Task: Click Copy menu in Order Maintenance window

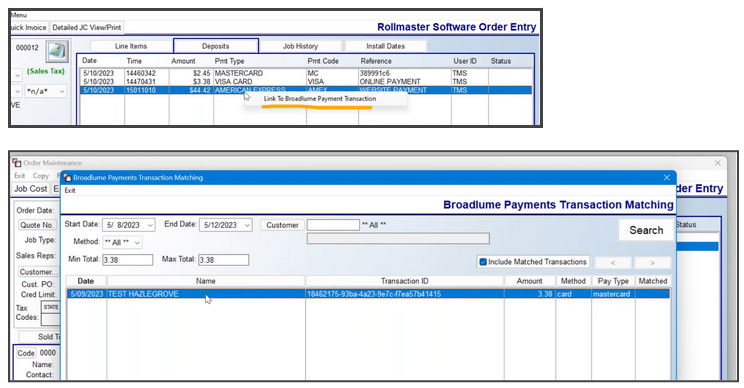Action: (41, 176)
